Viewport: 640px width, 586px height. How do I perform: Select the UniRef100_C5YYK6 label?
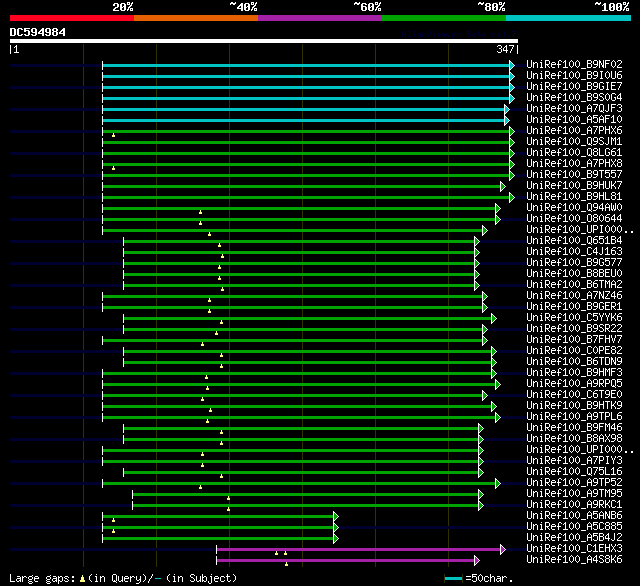tap(574, 318)
